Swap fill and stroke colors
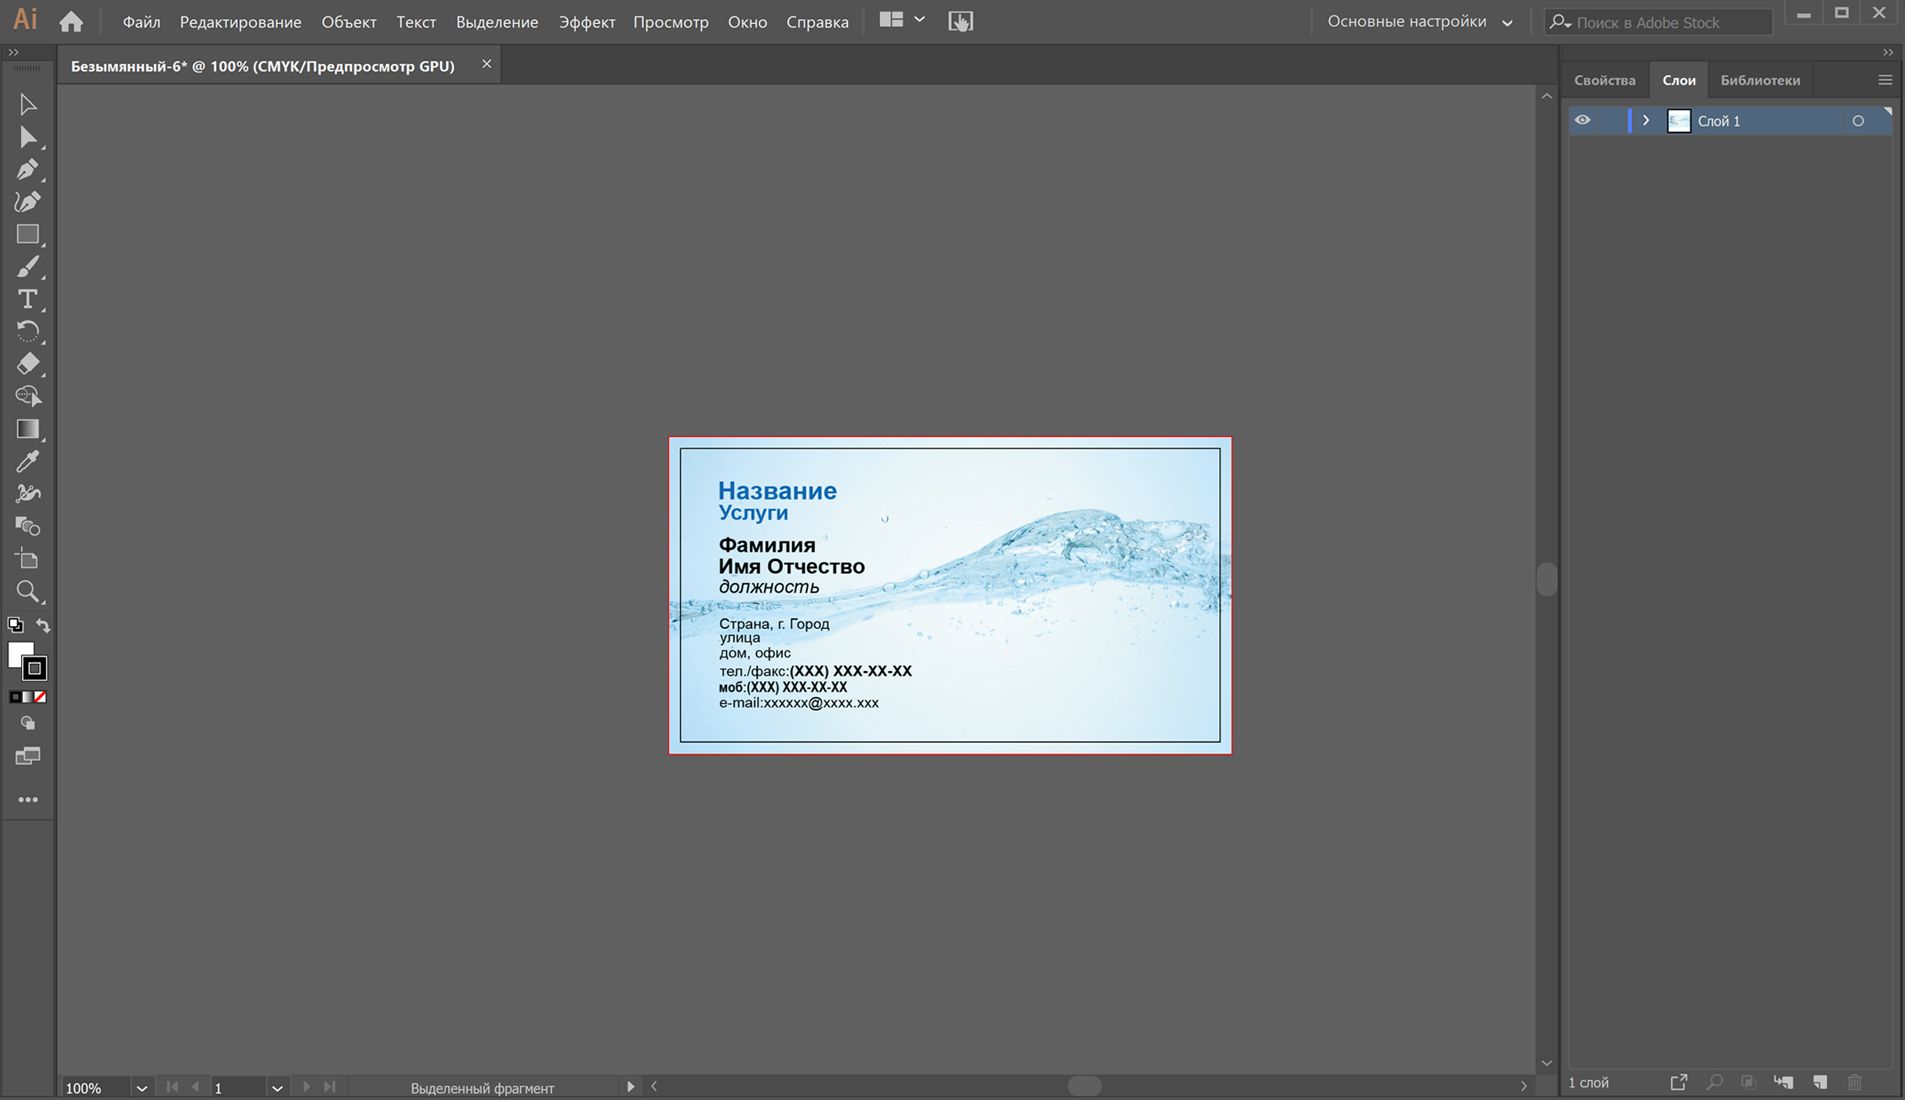Screen dimensions: 1905x1100 43,626
